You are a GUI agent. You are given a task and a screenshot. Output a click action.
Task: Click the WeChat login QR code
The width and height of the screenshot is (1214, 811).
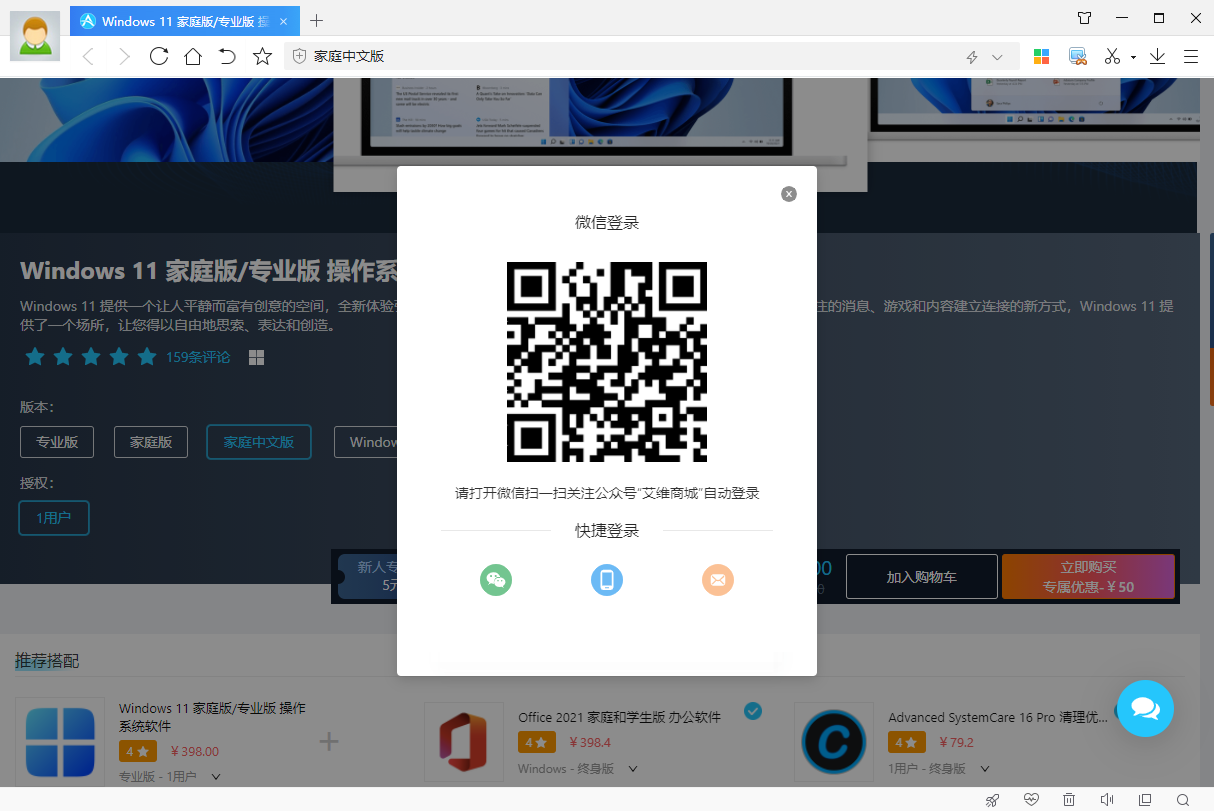point(607,362)
